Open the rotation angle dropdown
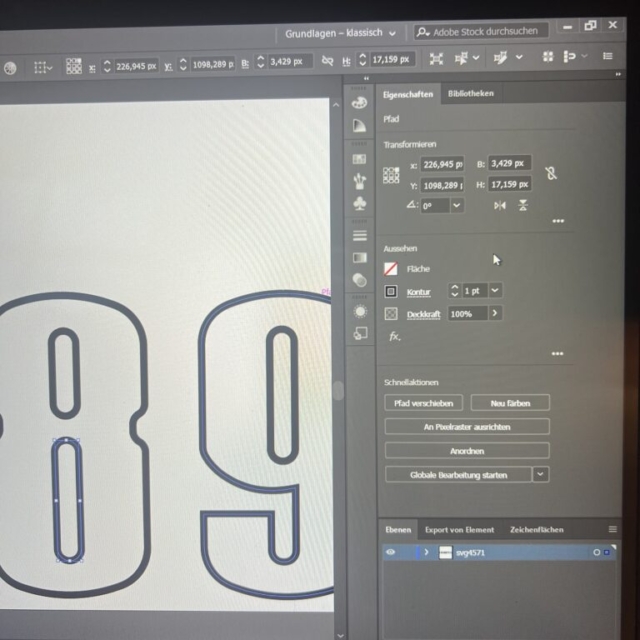Screen dimensions: 640x640 (456, 205)
